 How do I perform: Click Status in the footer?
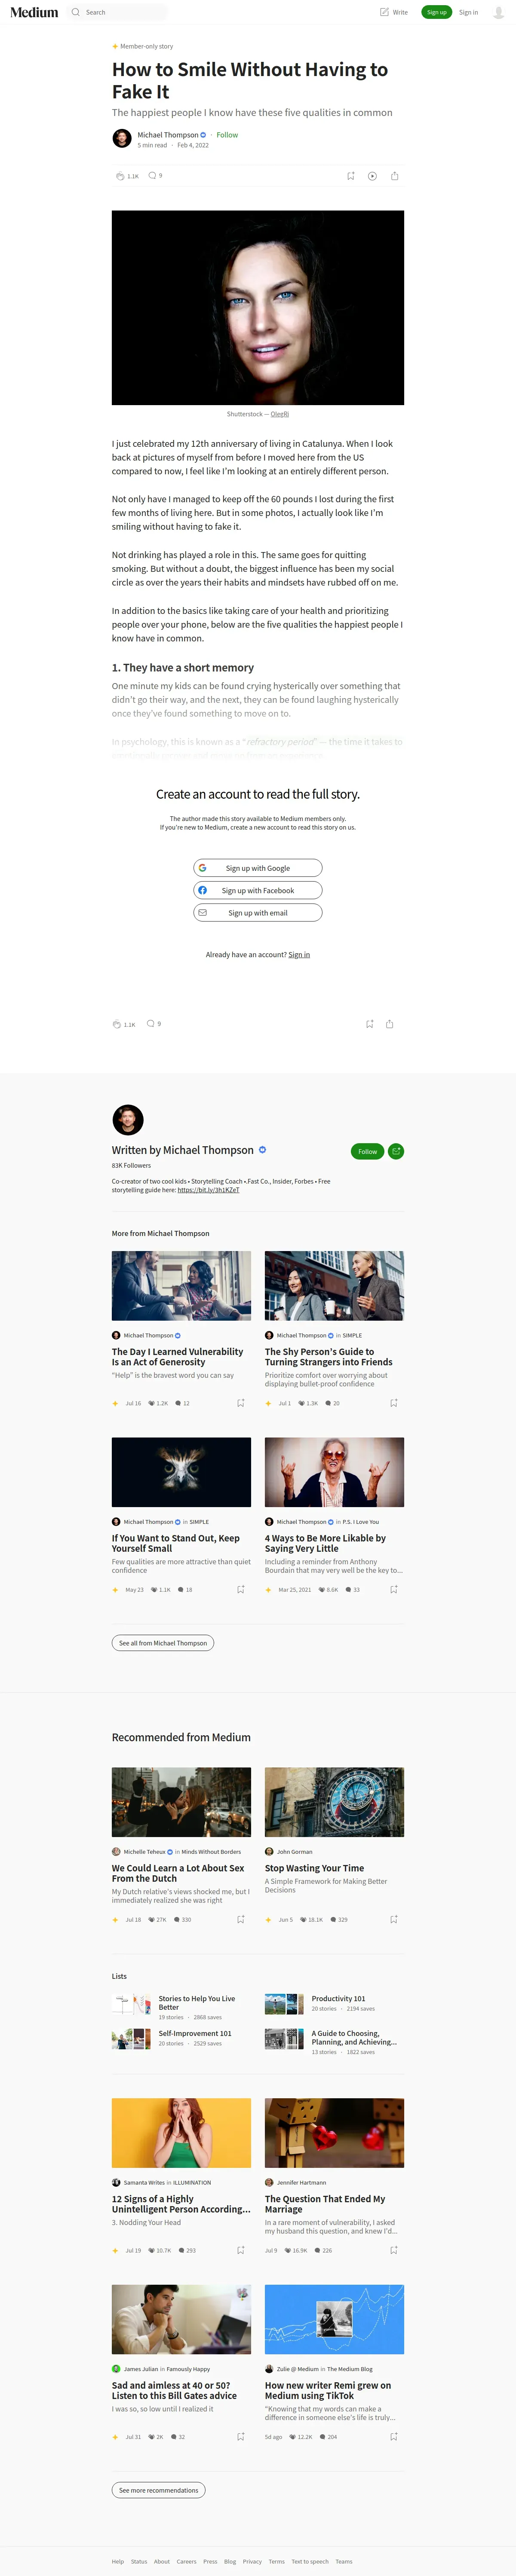click(139, 2561)
